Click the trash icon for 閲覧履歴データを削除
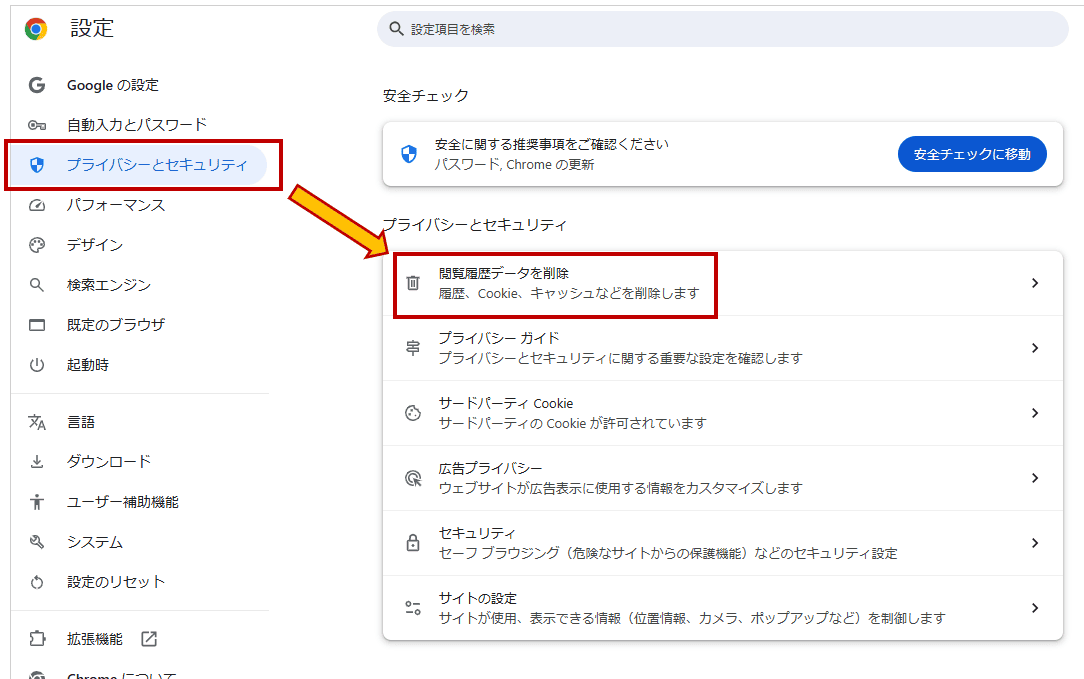Image resolution: width=1084 pixels, height=679 pixels. [x=413, y=283]
